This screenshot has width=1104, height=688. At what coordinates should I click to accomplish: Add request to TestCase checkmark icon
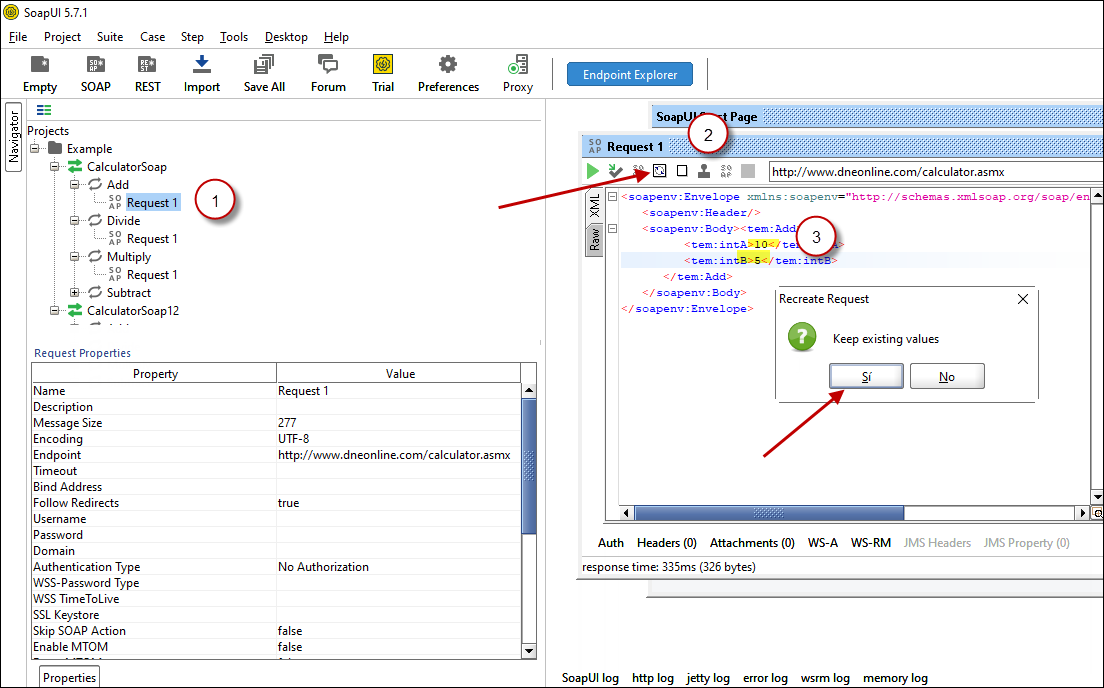point(615,170)
